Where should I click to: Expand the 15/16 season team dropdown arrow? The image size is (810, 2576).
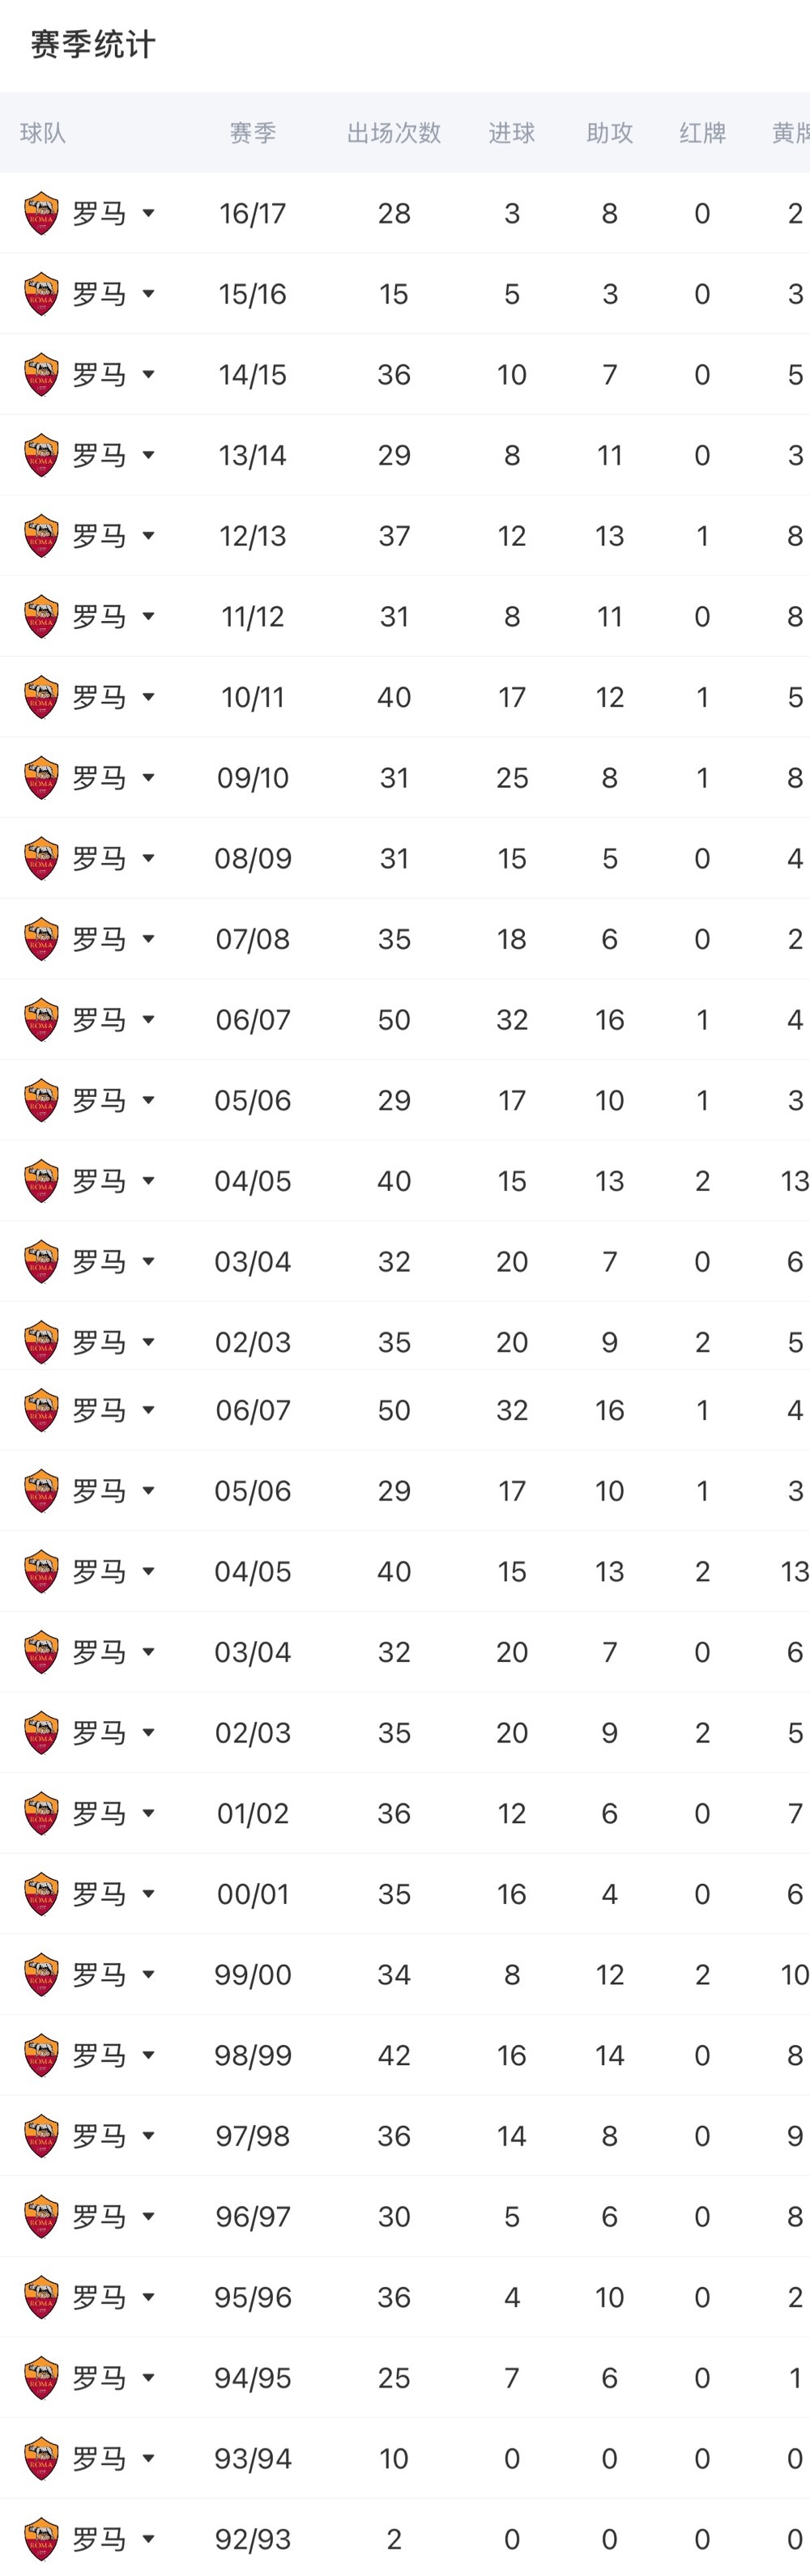click(x=148, y=294)
